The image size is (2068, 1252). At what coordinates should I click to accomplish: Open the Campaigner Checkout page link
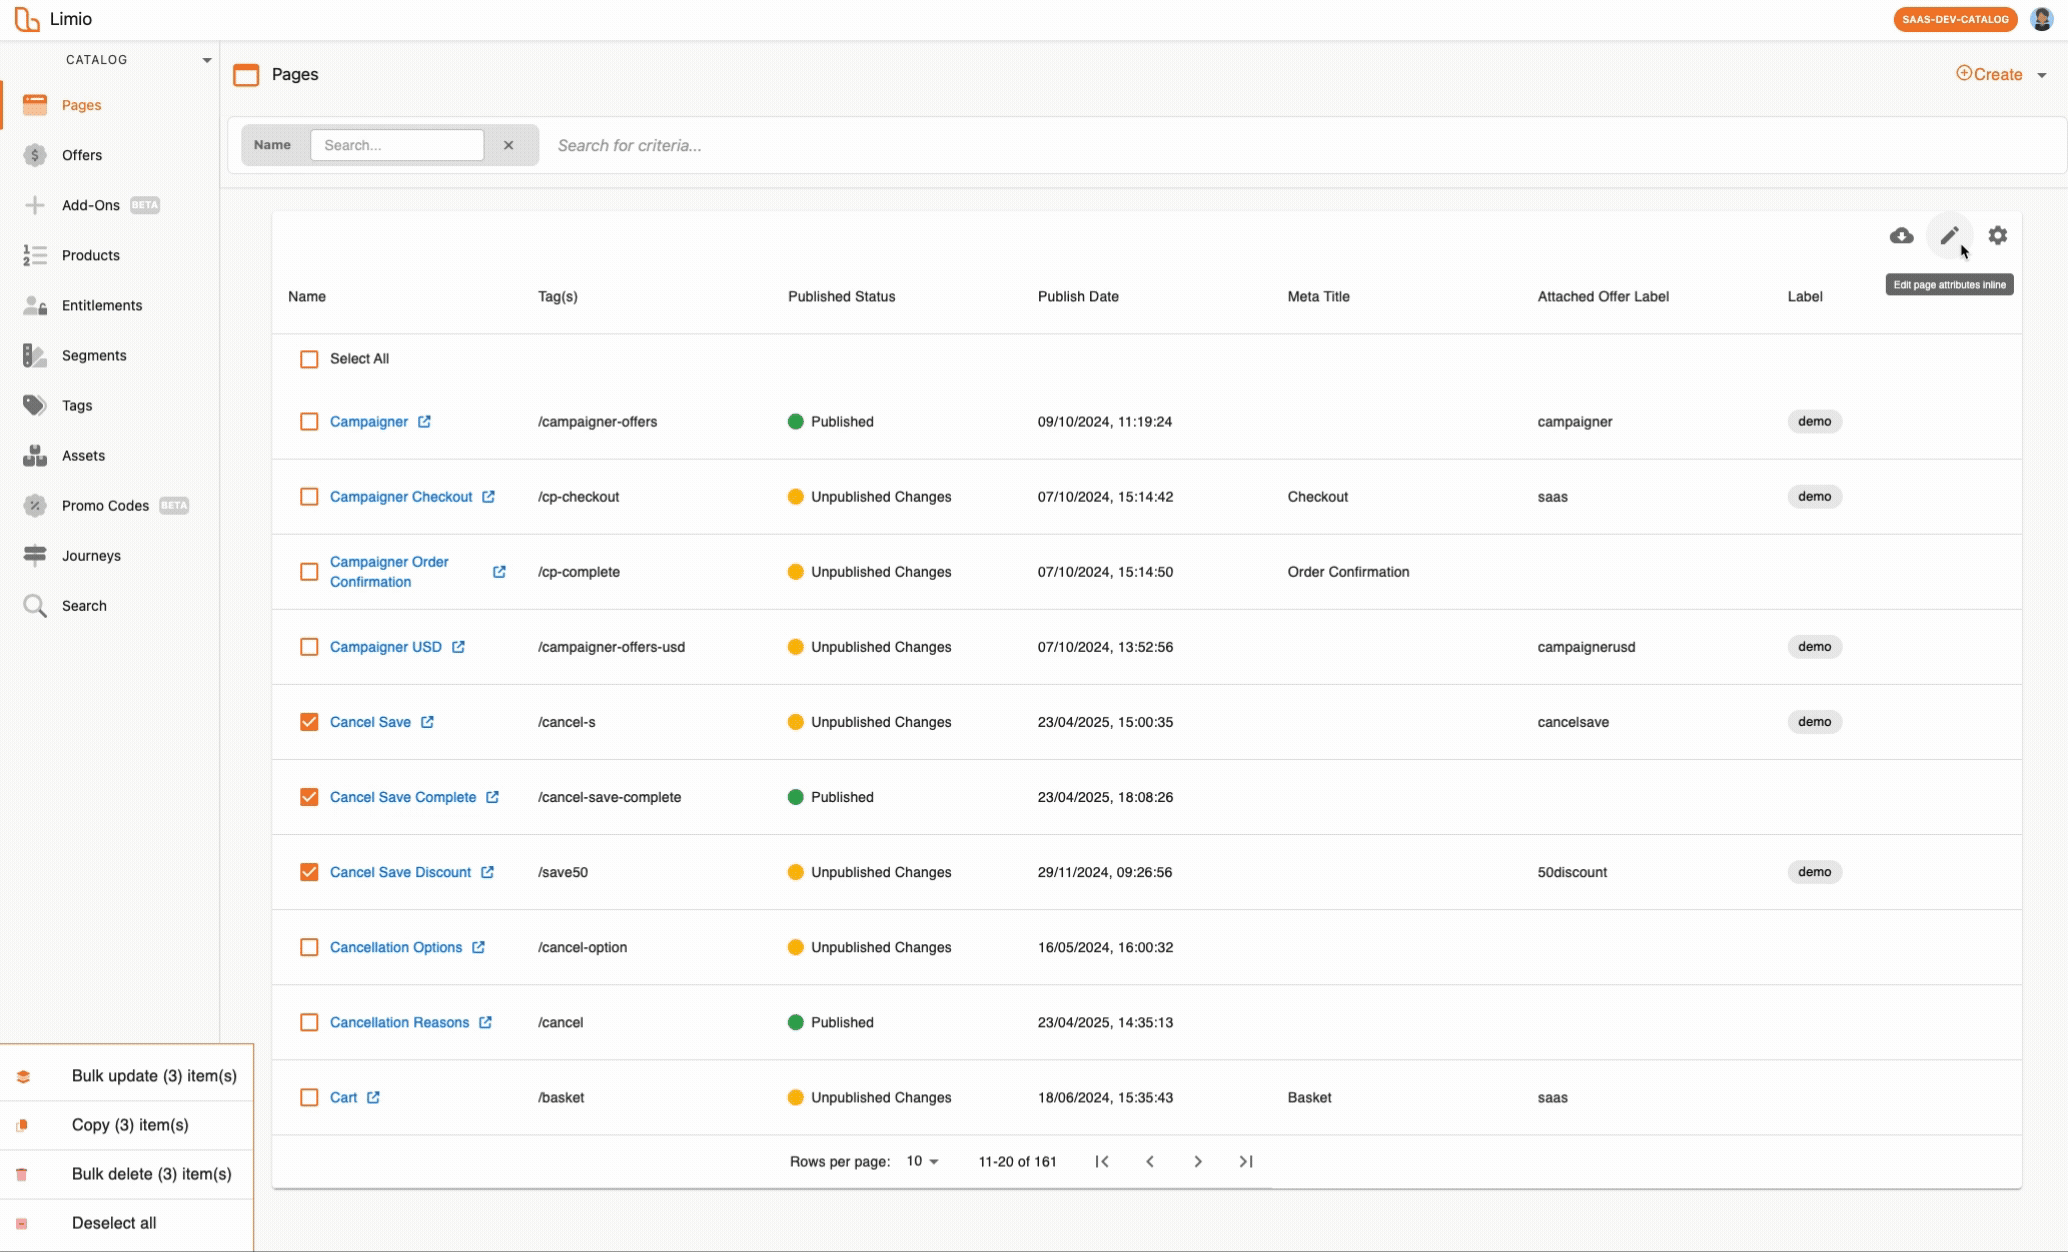(x=401, y=497)
